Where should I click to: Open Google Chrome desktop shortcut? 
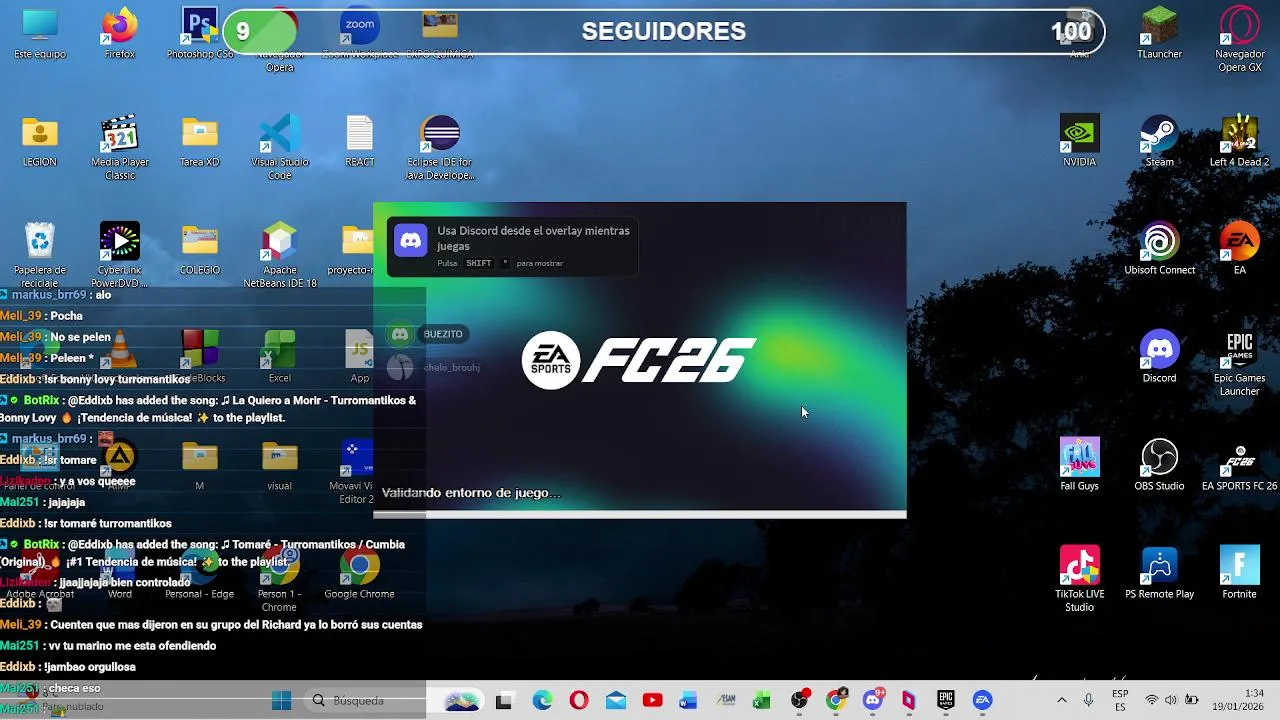coord(360,574)
